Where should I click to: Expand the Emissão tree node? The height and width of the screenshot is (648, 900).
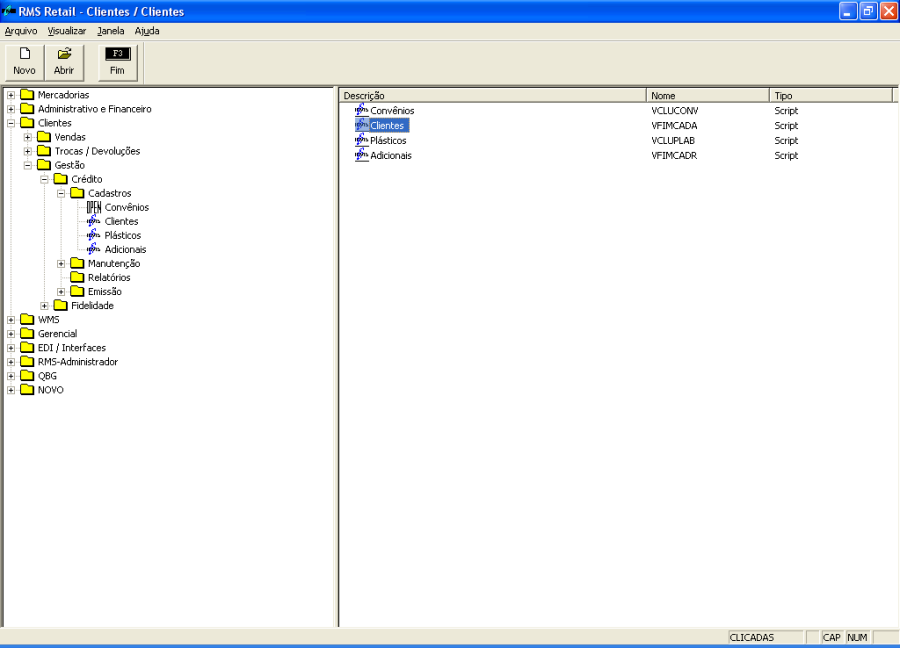61,292
